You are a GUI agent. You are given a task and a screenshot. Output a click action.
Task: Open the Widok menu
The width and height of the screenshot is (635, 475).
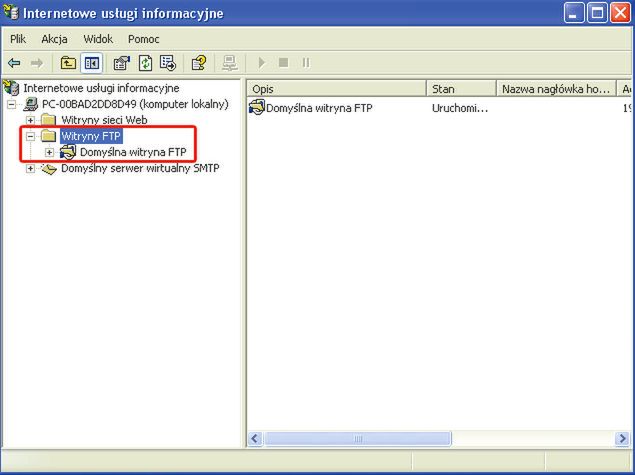click(x=98, y=39)
